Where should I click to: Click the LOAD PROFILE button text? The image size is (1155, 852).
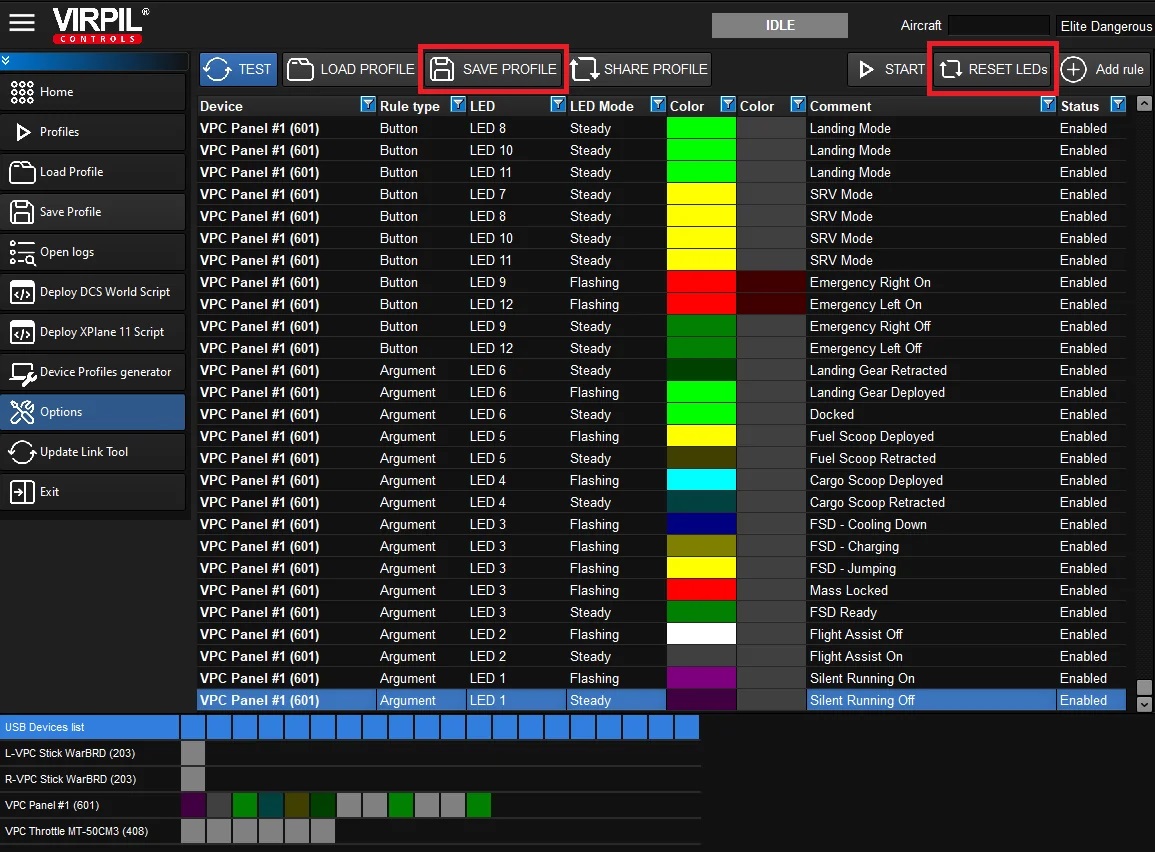pyautogui.click(x=367, y=69)
